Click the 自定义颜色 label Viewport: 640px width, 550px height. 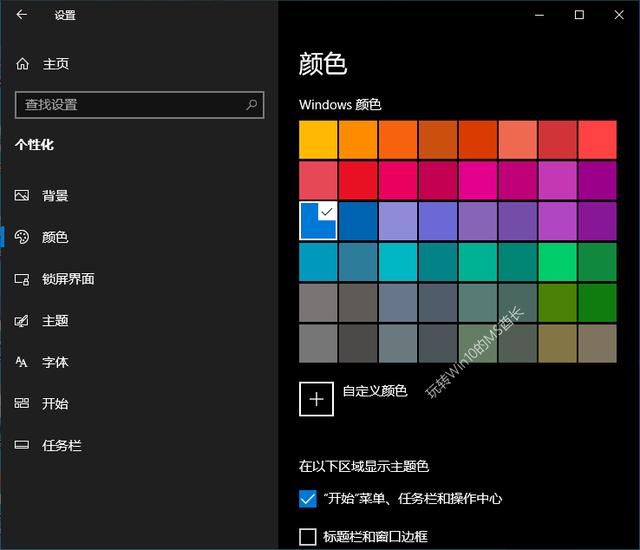coord(375,391)
